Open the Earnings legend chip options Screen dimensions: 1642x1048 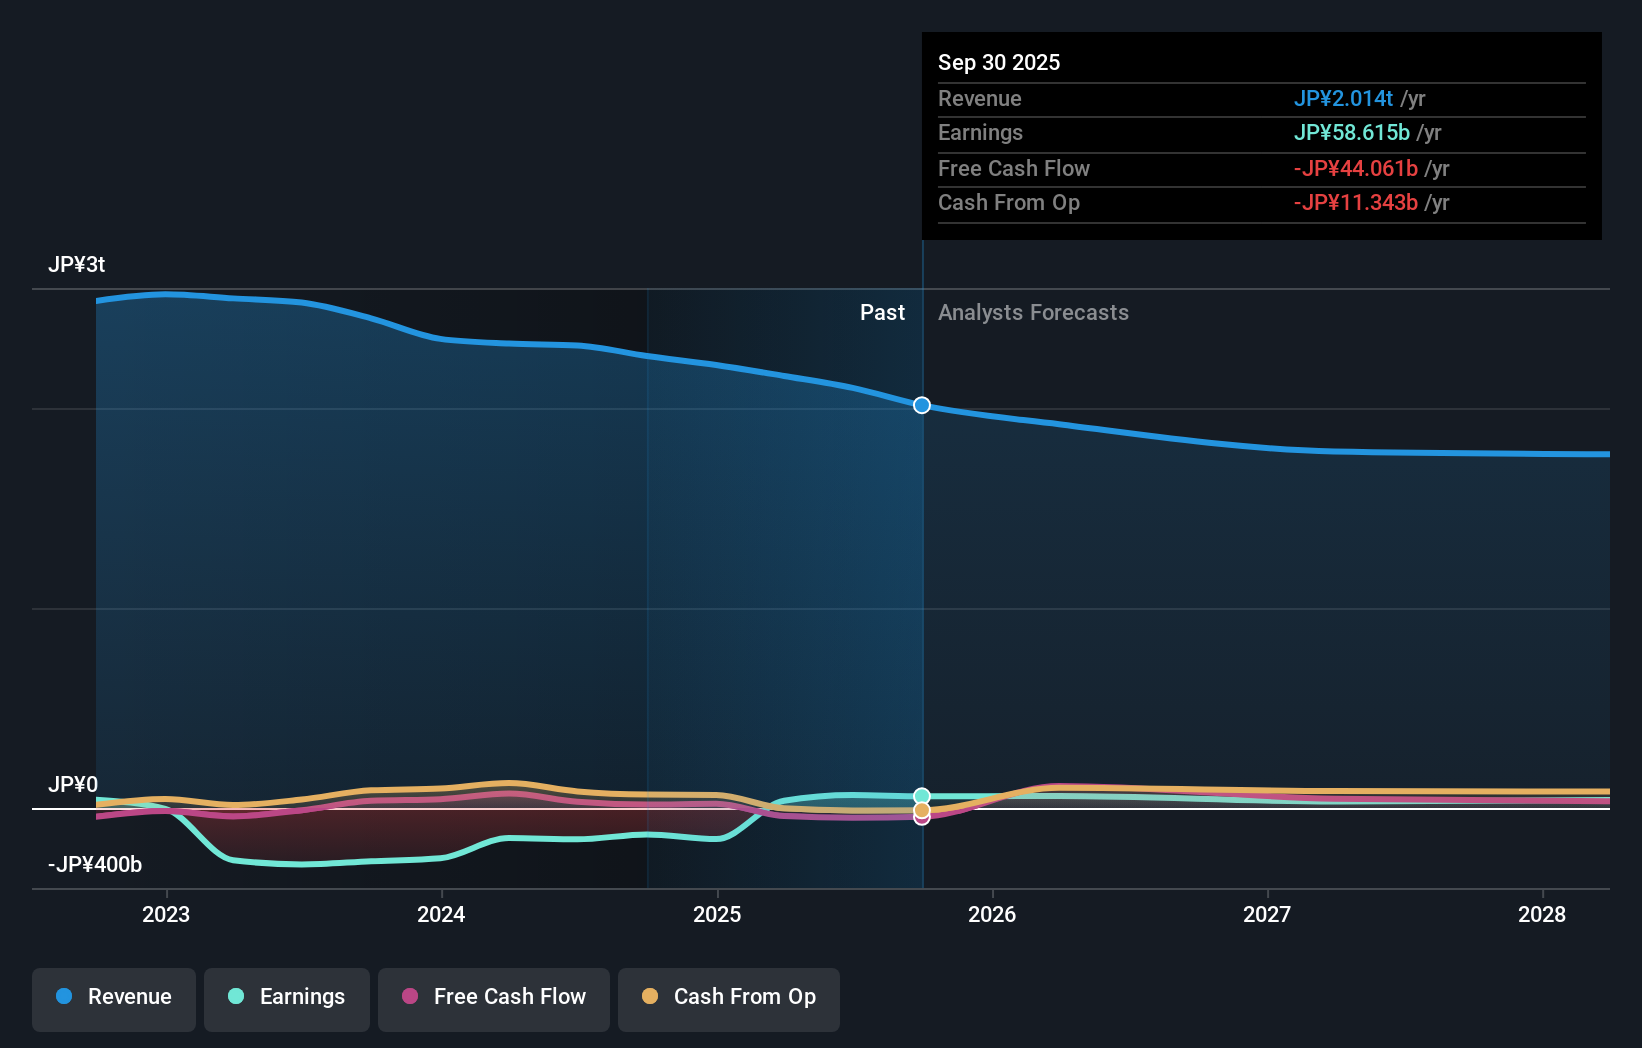point(286,999)
